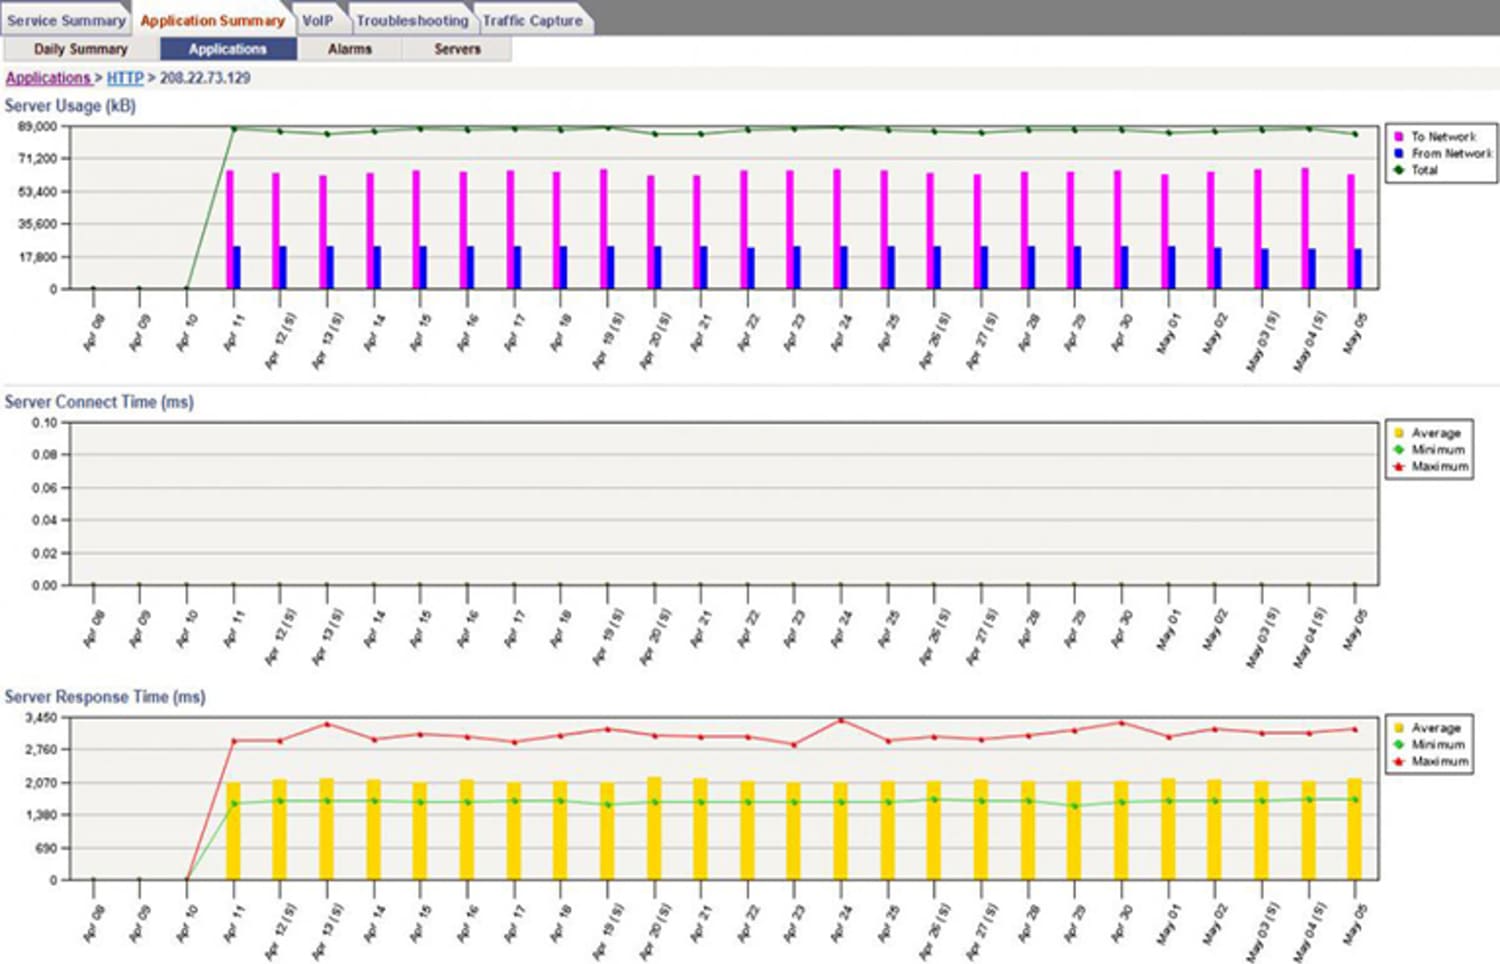Click the Minimum marker in Server Connect Time legend
The height and width of the screenshot is (964, 1500).
coord(1398,450)
